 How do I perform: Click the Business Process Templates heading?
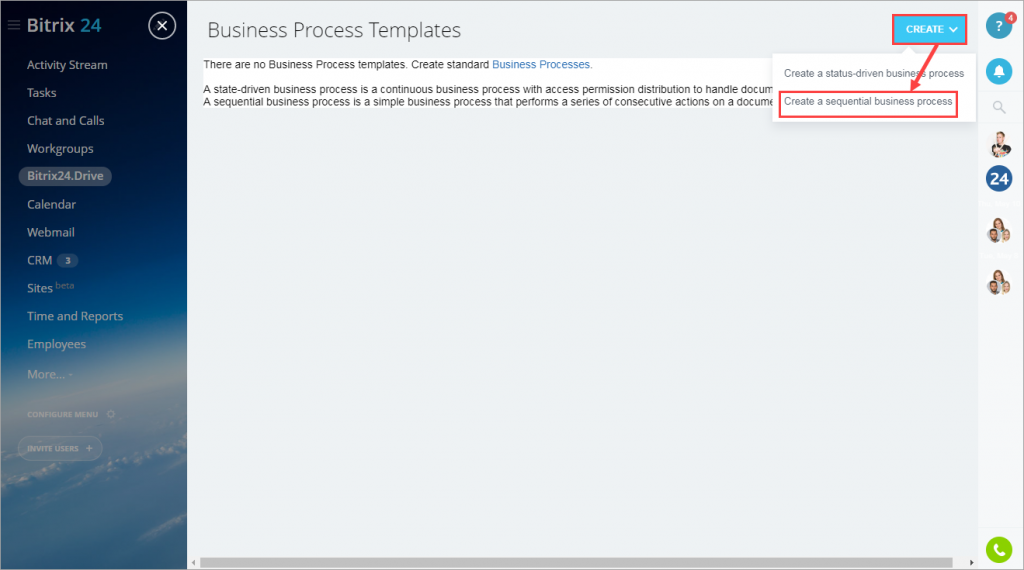click(x=334, y=30)
